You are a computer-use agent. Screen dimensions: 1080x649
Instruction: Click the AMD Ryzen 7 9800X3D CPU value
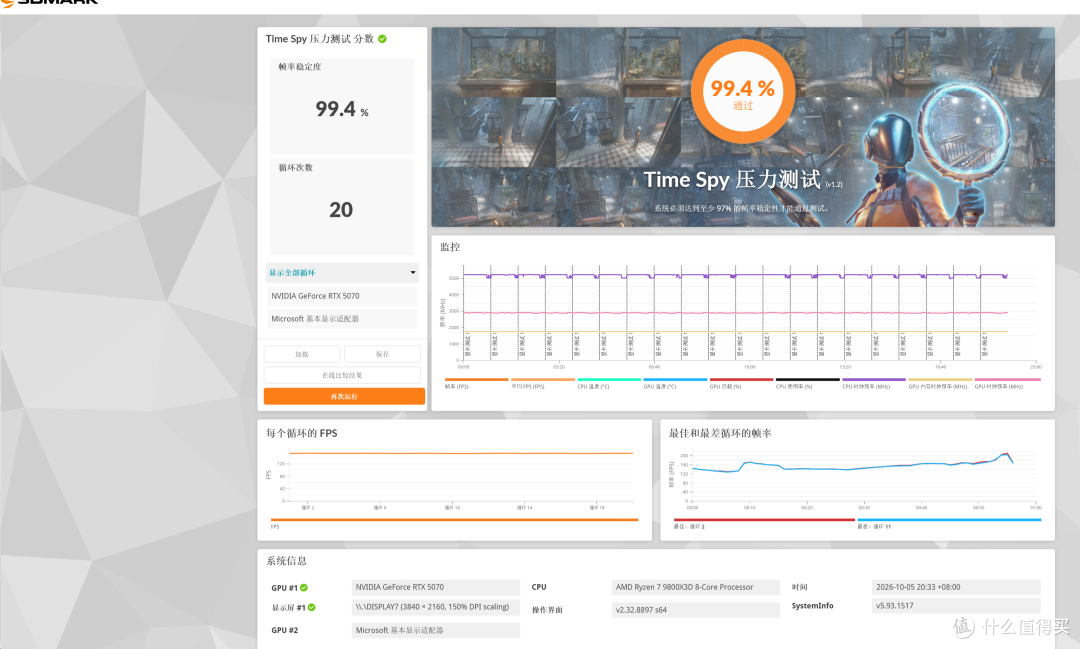696,588
